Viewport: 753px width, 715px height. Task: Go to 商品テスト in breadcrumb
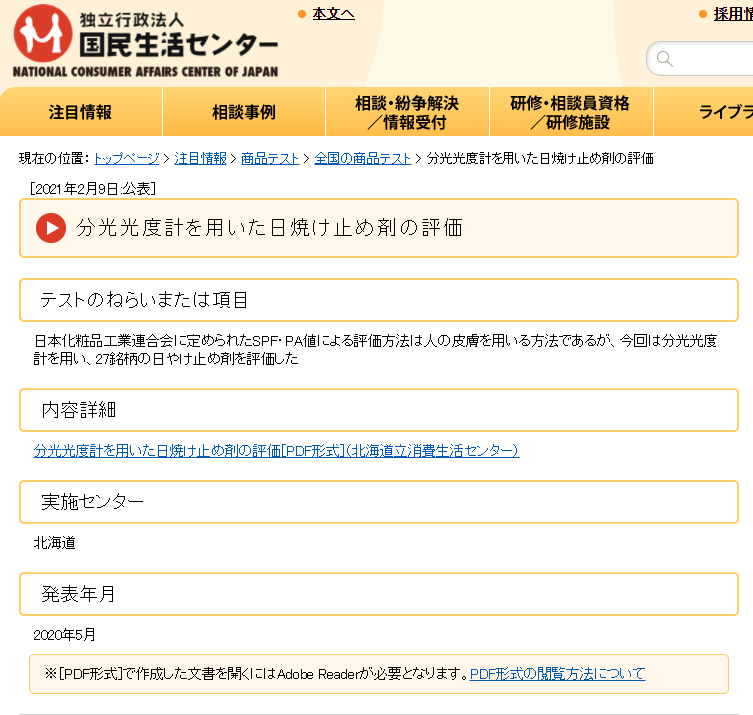270,158
